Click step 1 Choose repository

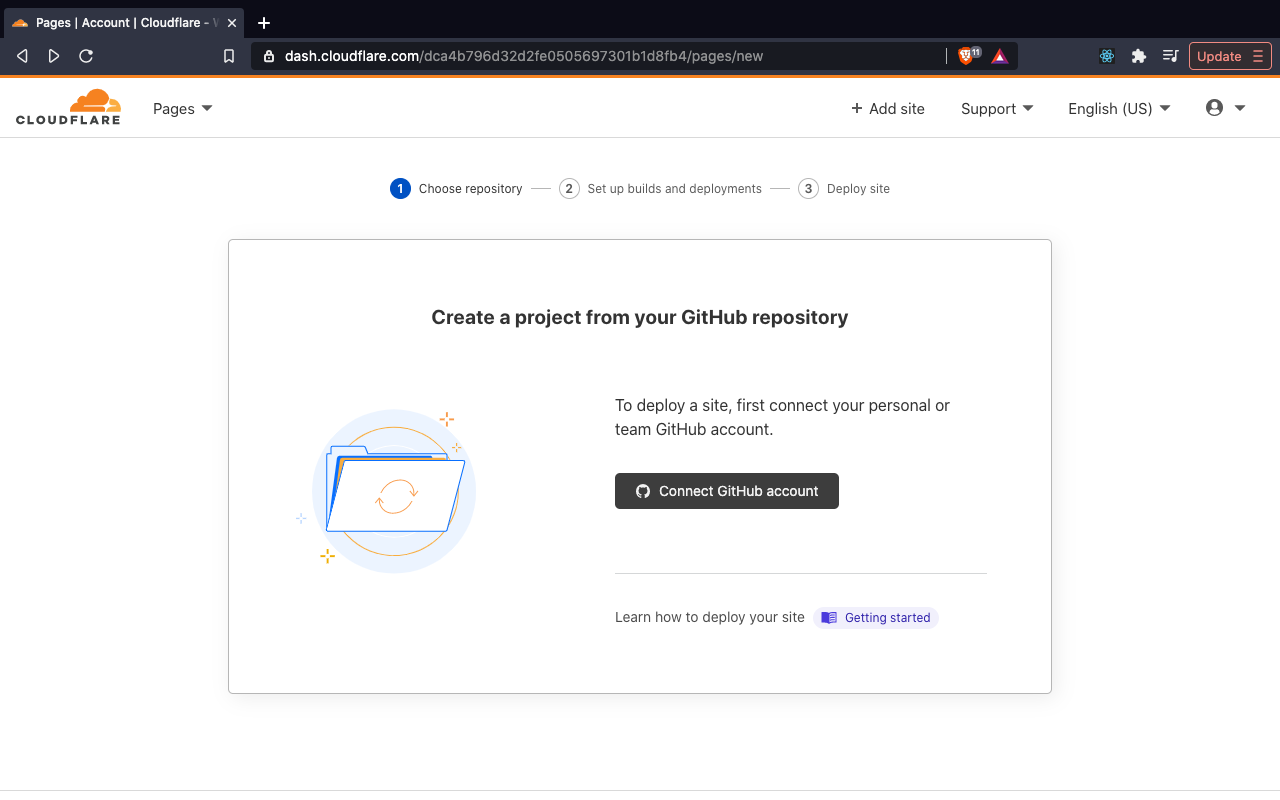tap(455, 188)
